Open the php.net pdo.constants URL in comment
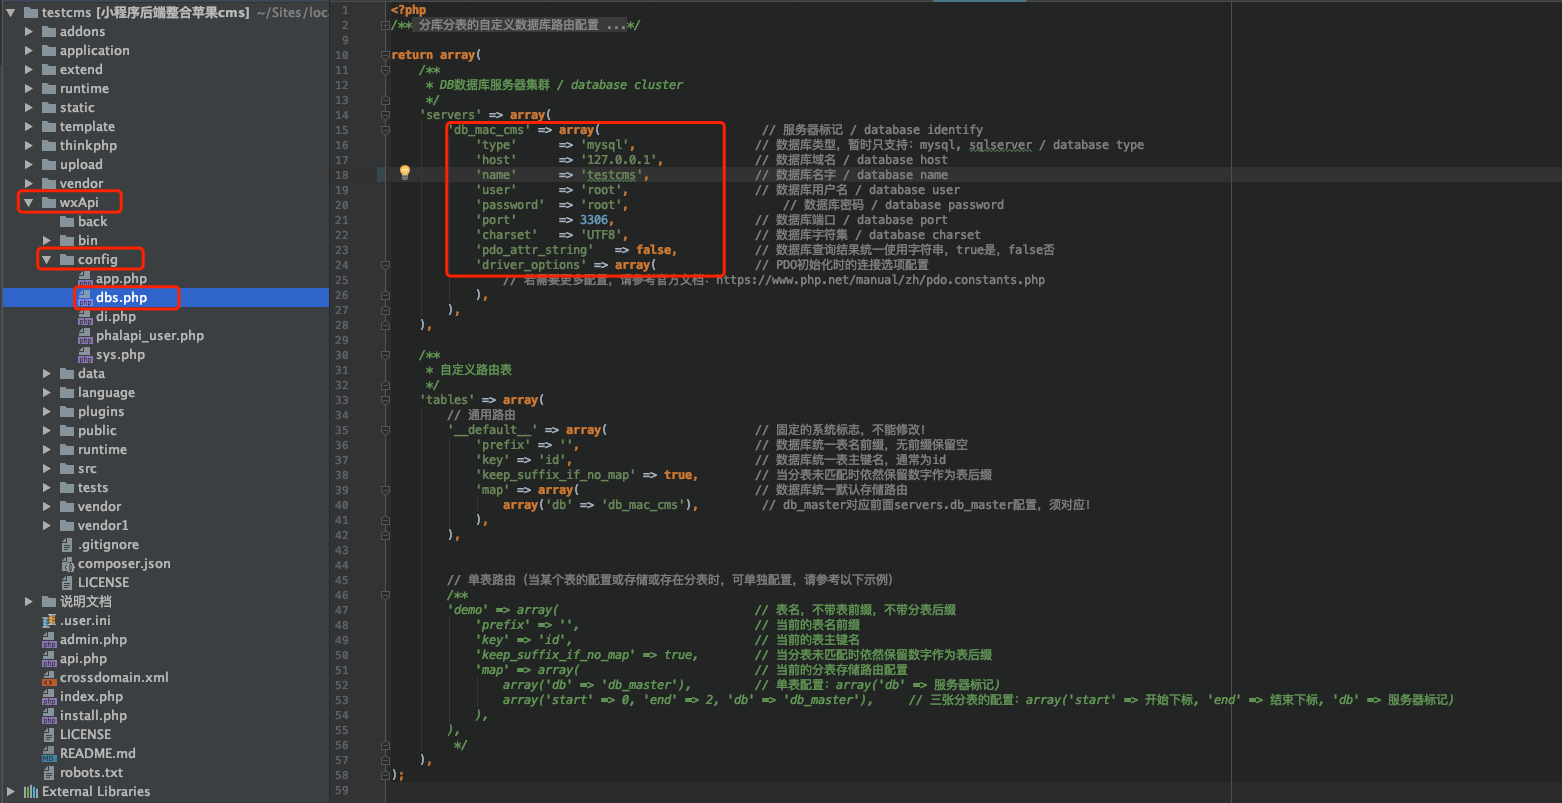Viewport: 1562px width, 803px height. [x=880, y=280]
